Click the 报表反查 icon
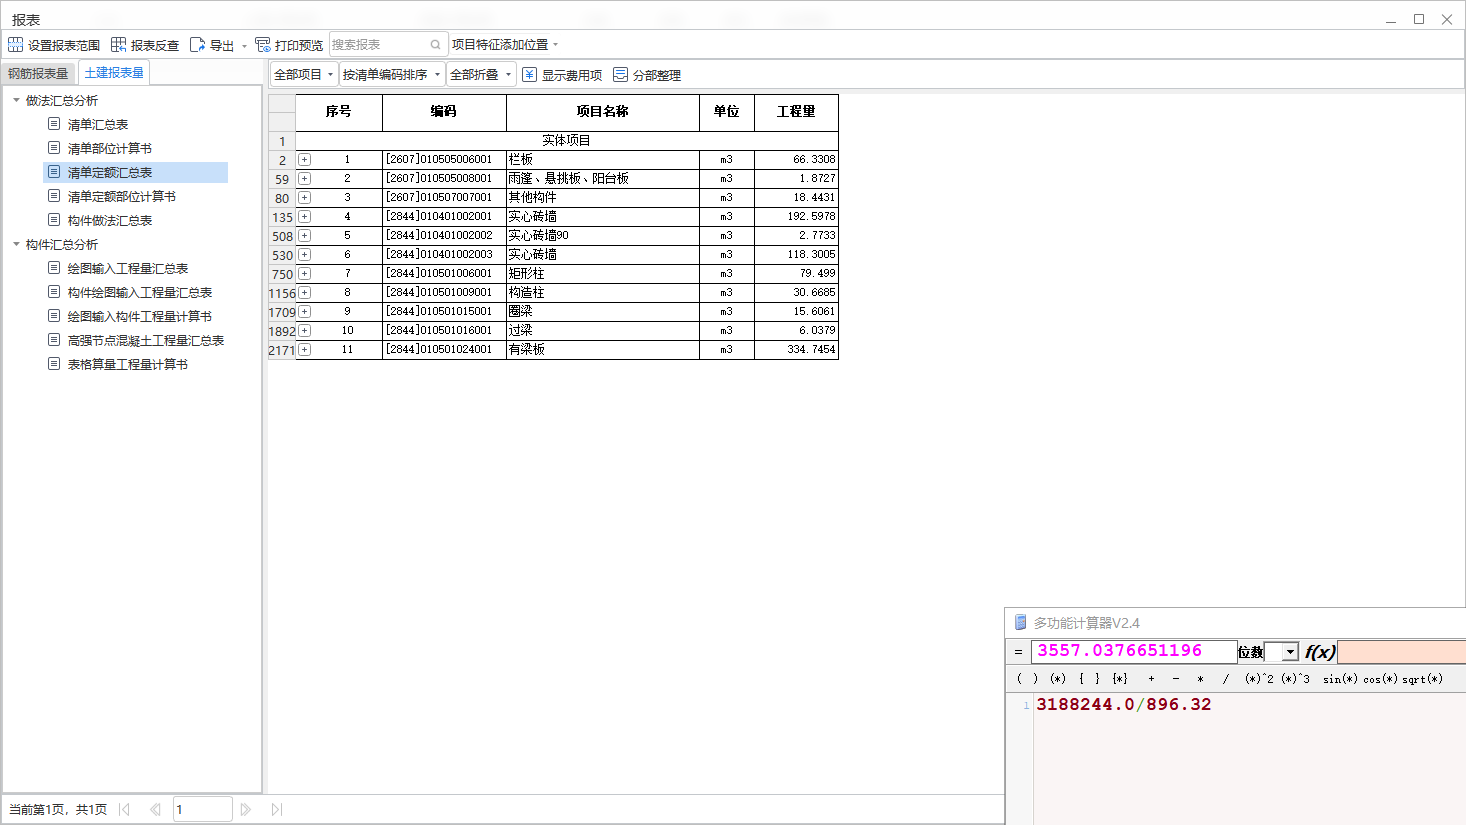 click(x=118, y=45)
